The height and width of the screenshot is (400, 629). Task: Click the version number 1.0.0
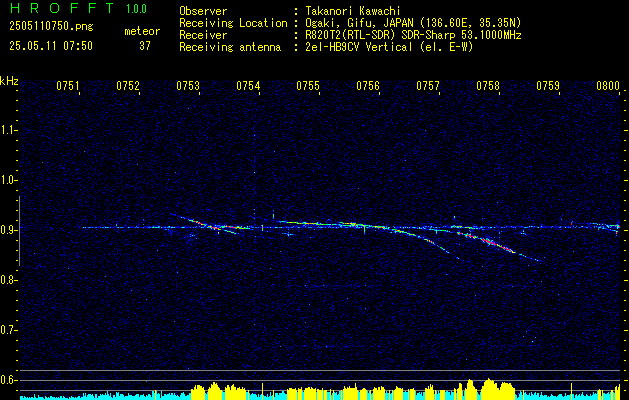point(136,9)
